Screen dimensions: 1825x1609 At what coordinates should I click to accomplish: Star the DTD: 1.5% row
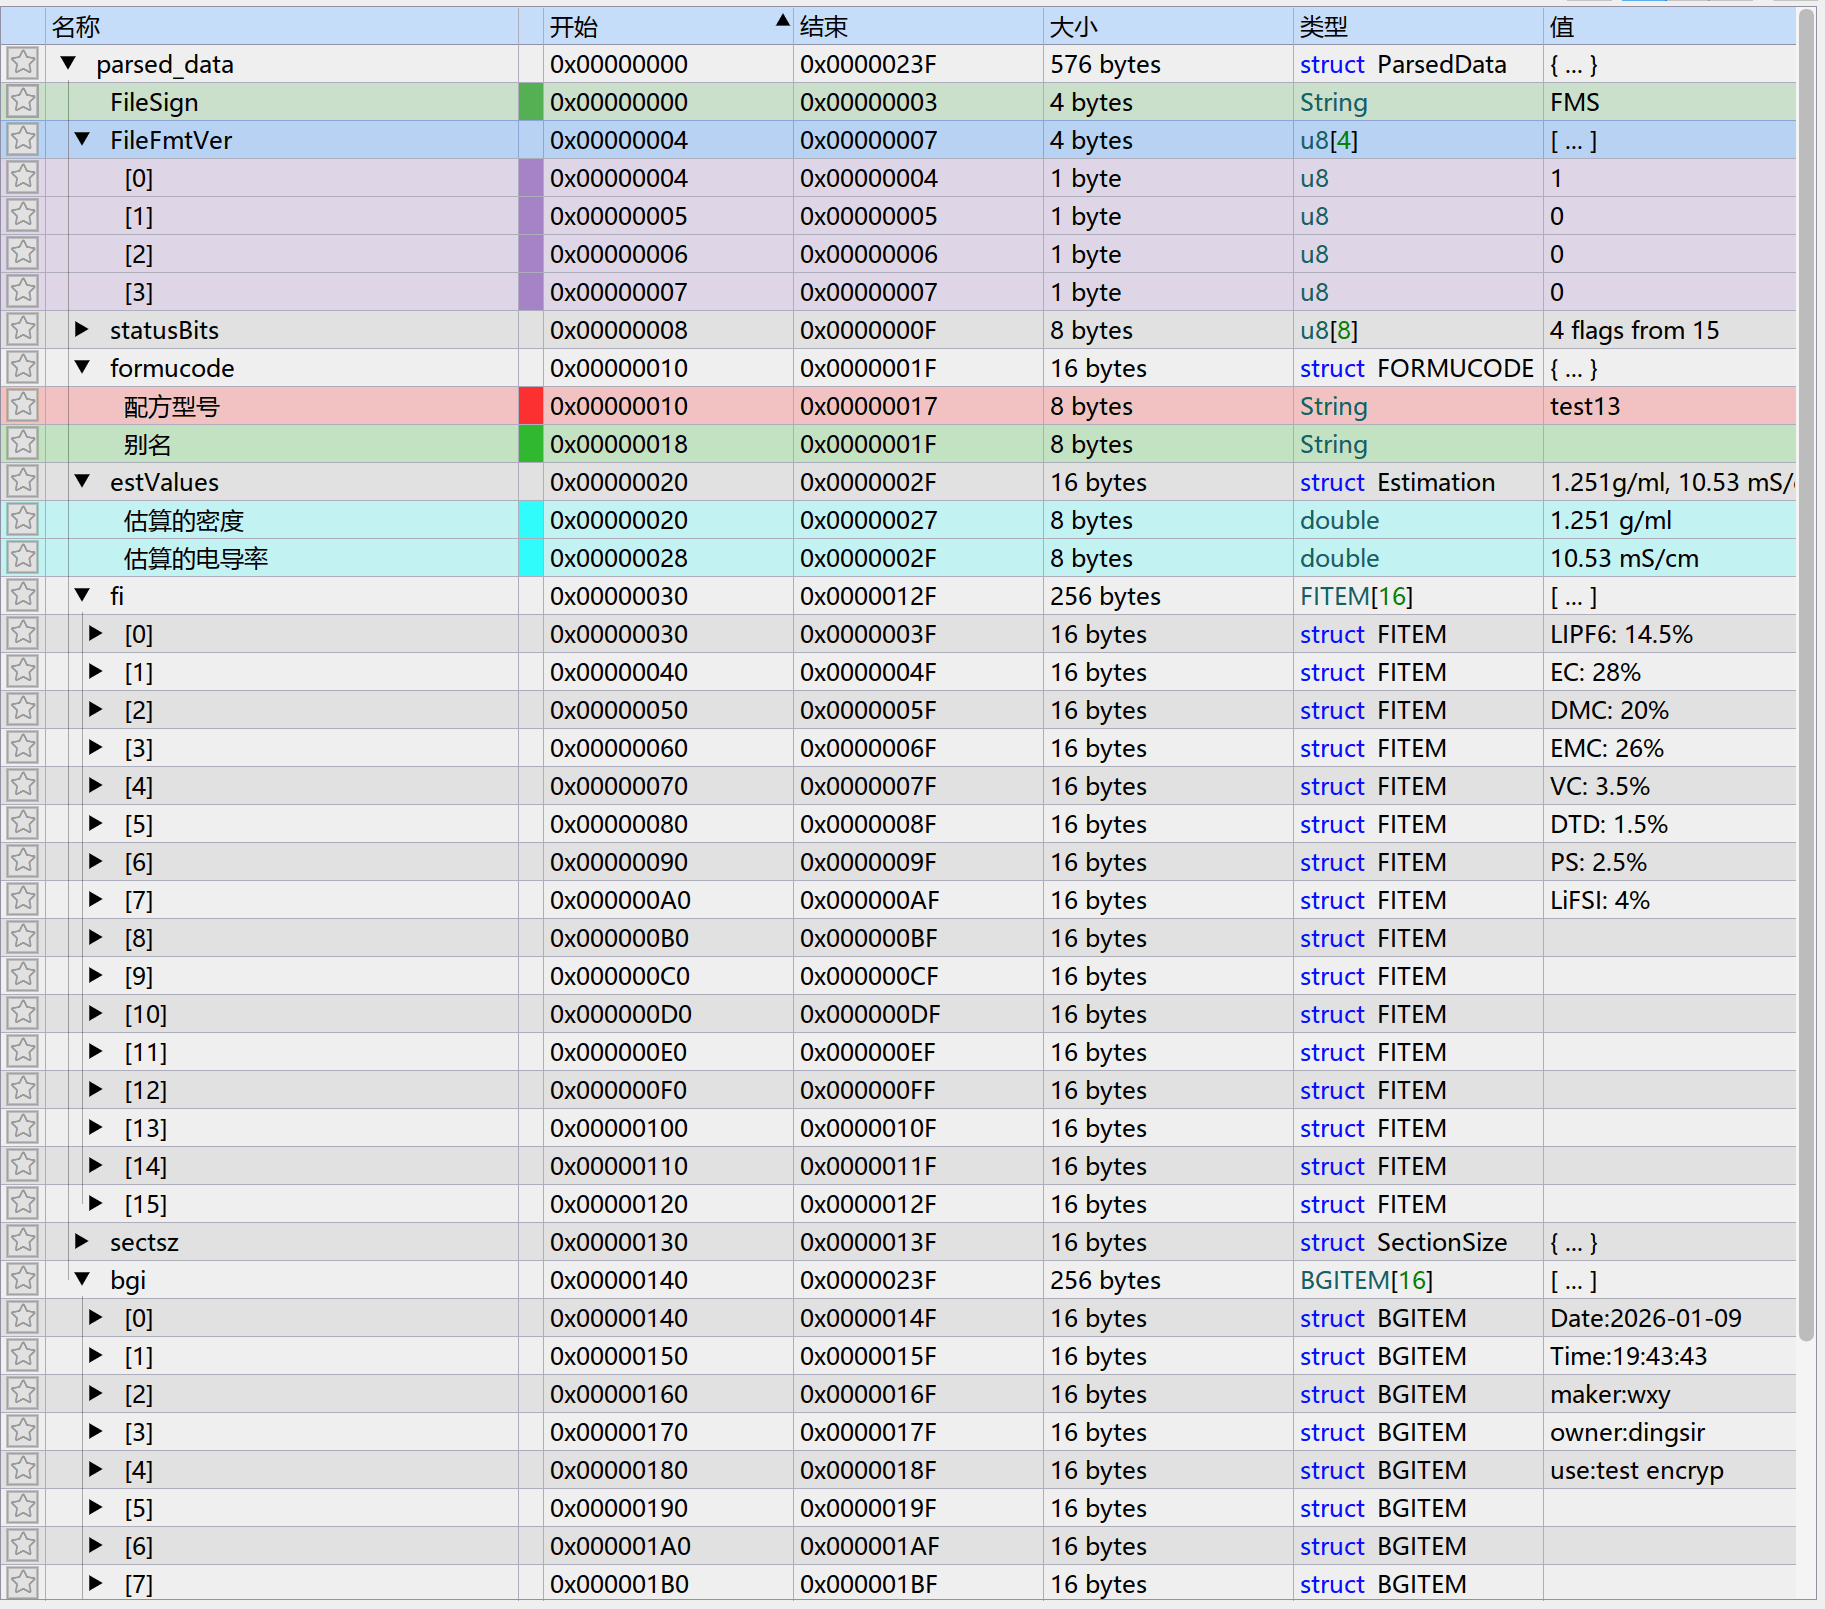coord(23,824)
